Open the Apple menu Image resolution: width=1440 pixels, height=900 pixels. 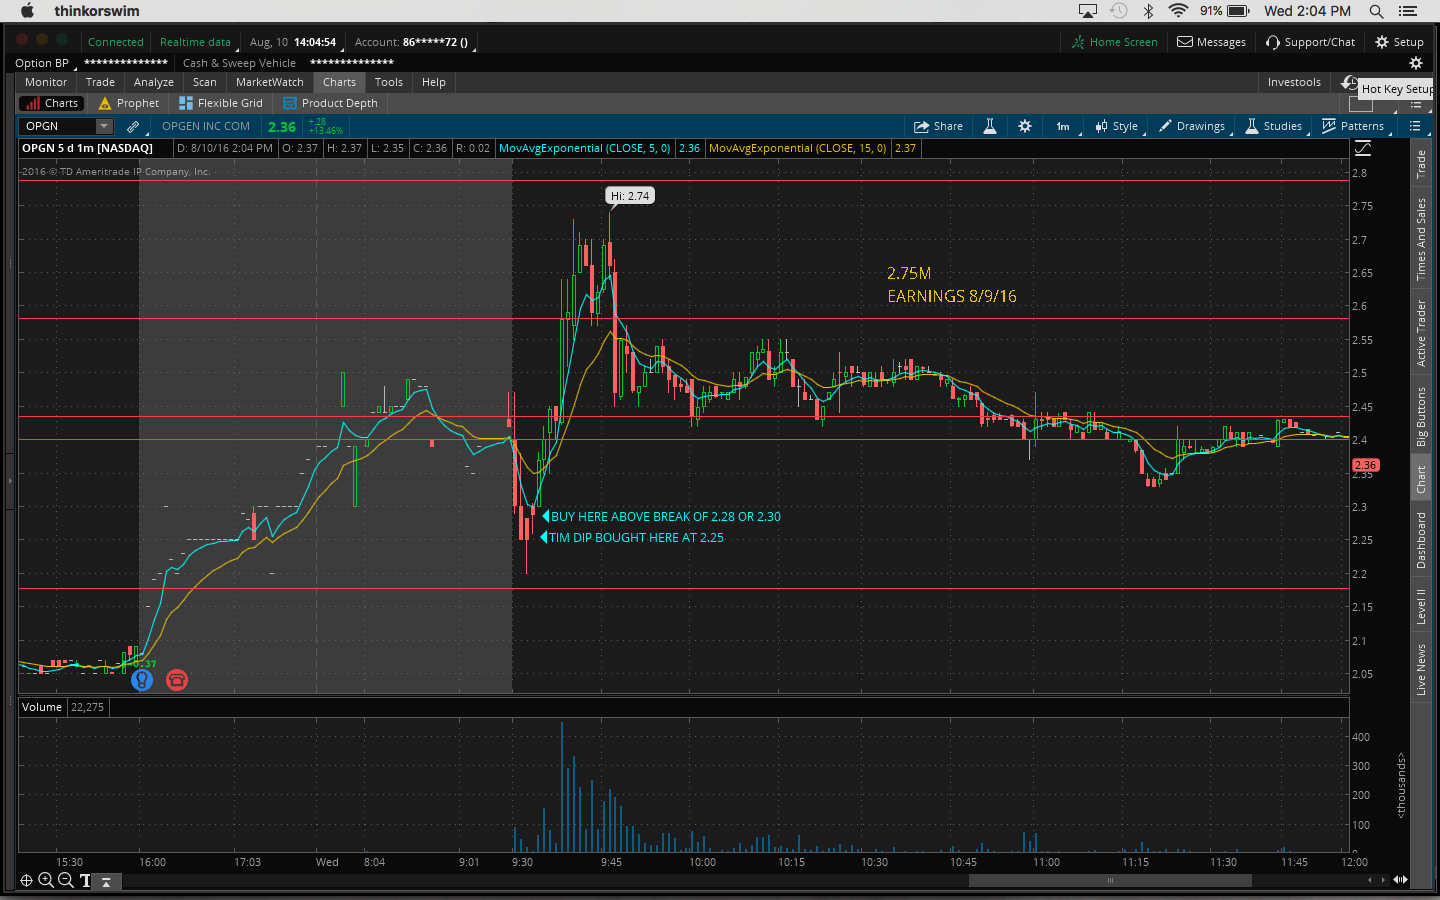click(x=27, y=11)
